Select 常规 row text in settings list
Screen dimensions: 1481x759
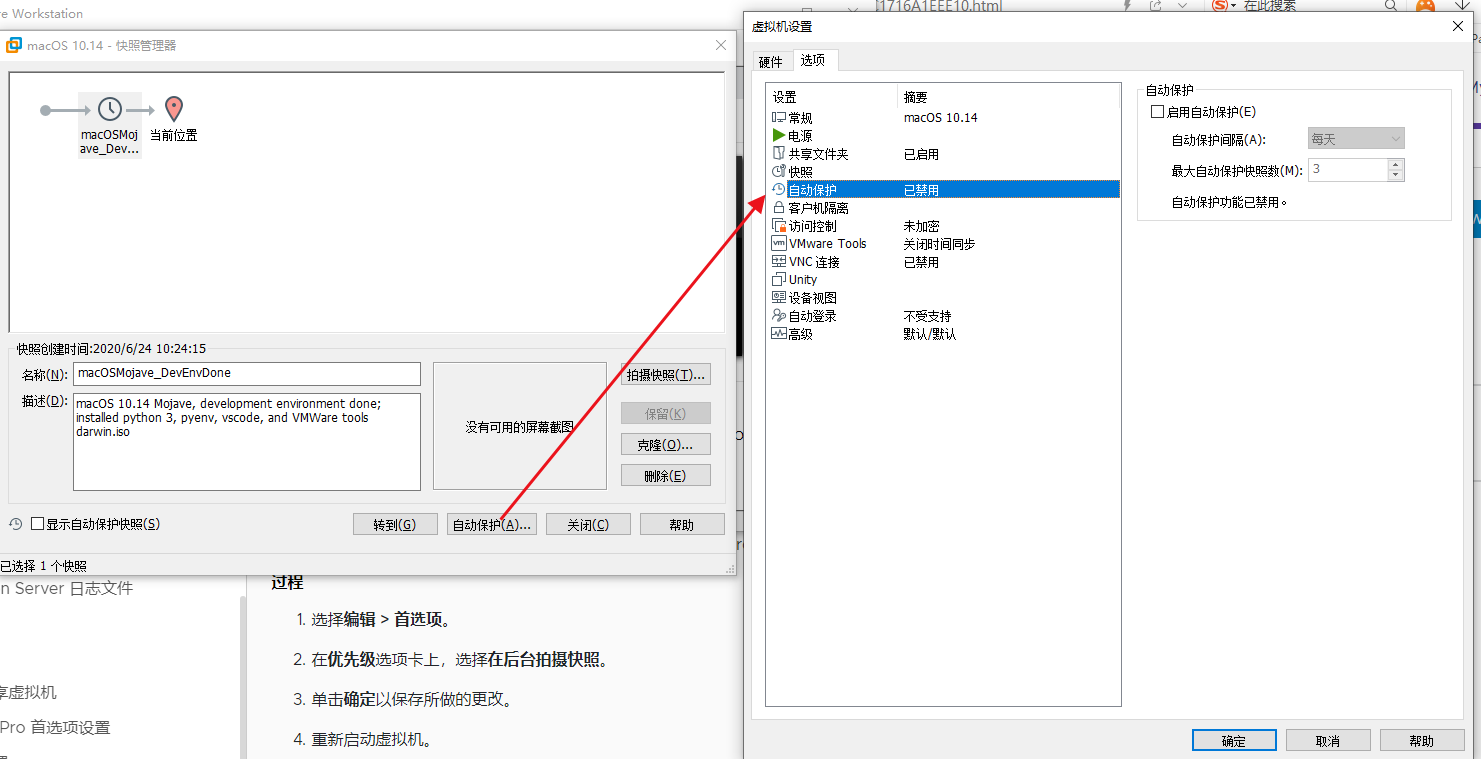tap(801, 118)
